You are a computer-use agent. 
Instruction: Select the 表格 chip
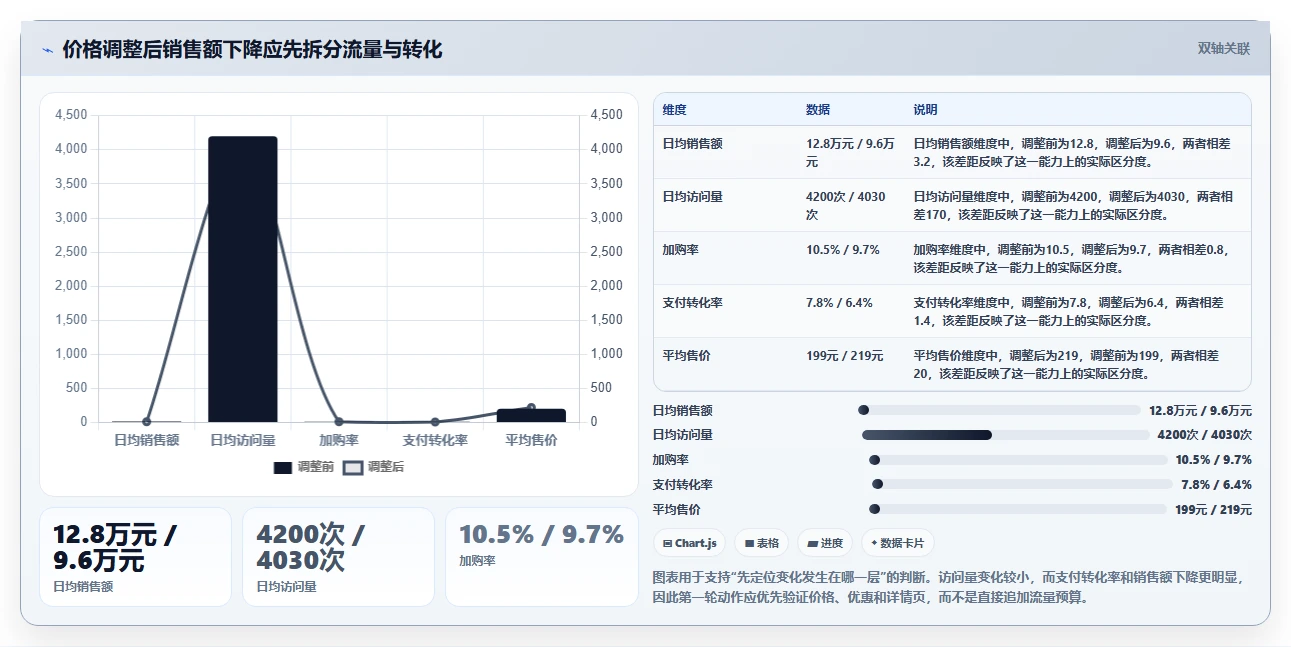[761, 543]
